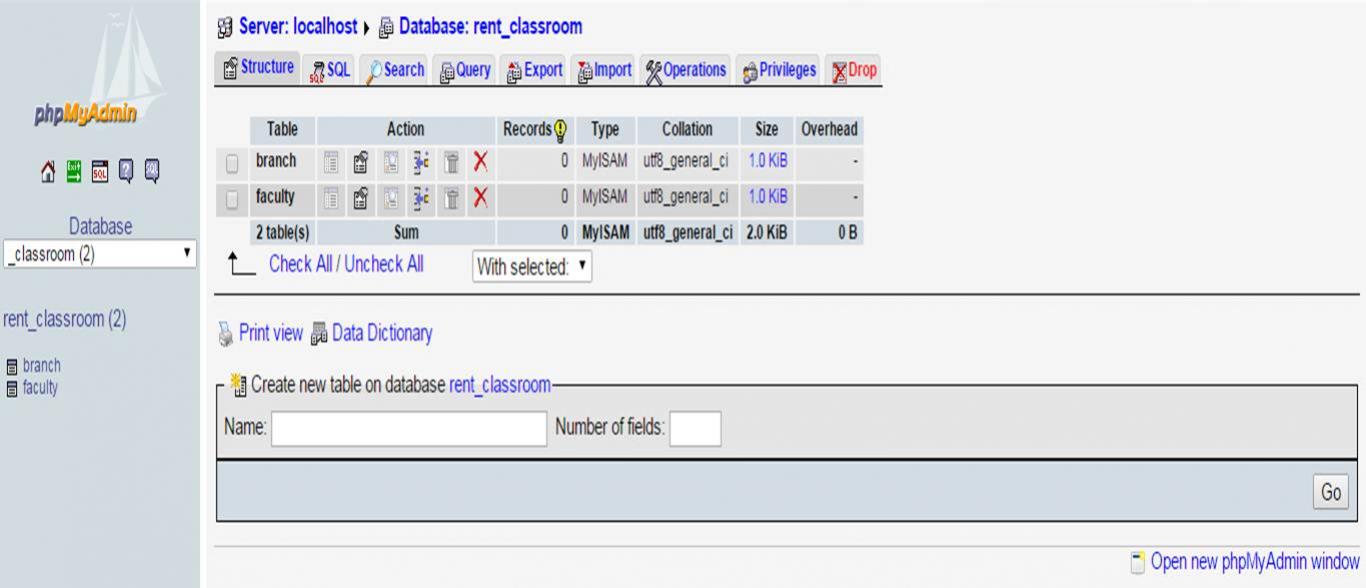This screenshot has height=588, width=1366.
Task: Select the Drop tab
Action: (x=855, y=70)
